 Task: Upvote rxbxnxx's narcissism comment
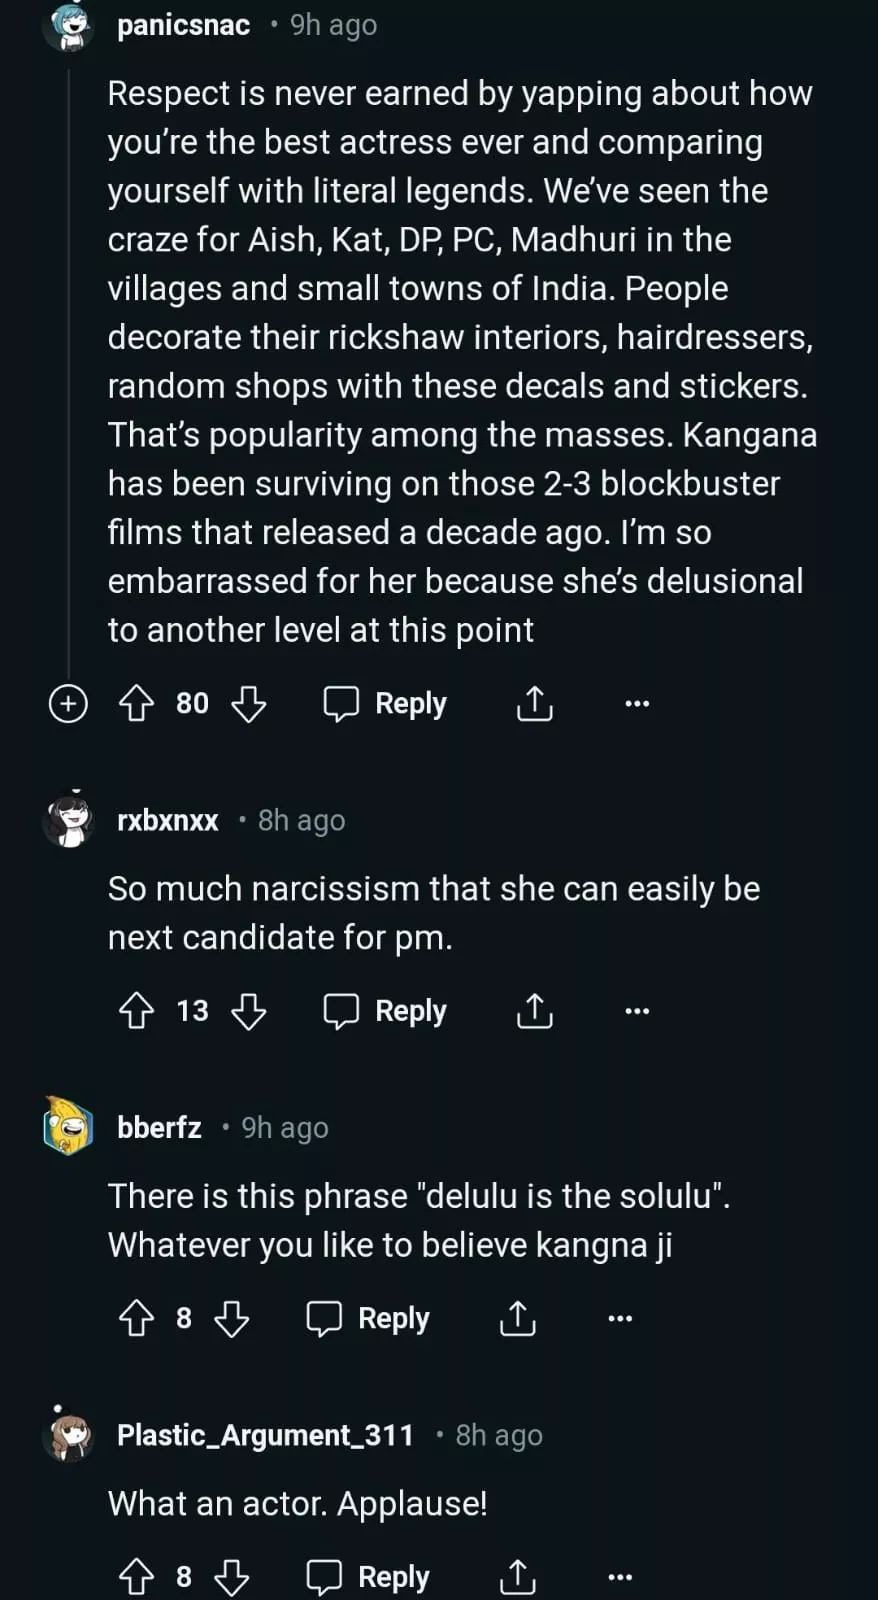point(136,1011)
